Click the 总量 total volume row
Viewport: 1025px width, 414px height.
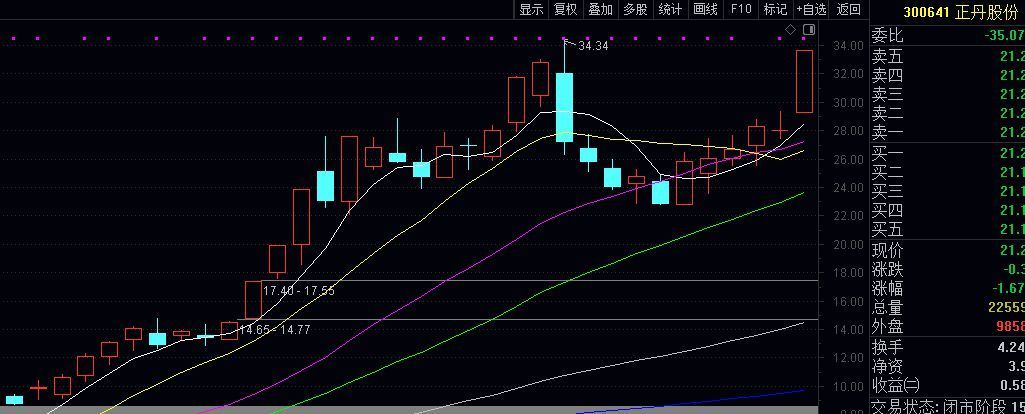(947, 307)
